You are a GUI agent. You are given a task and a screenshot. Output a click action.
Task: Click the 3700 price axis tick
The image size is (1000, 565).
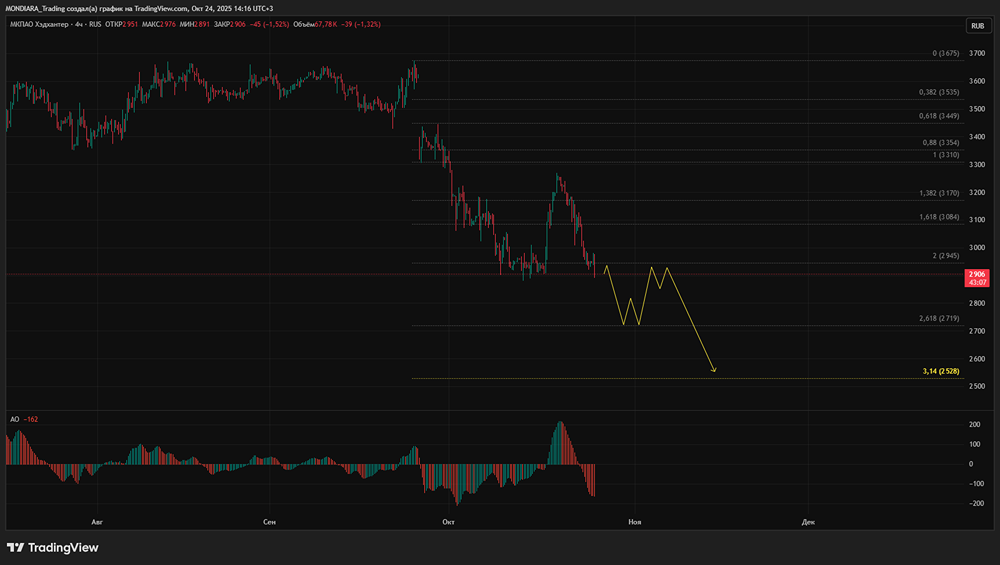tap(976, 54)
